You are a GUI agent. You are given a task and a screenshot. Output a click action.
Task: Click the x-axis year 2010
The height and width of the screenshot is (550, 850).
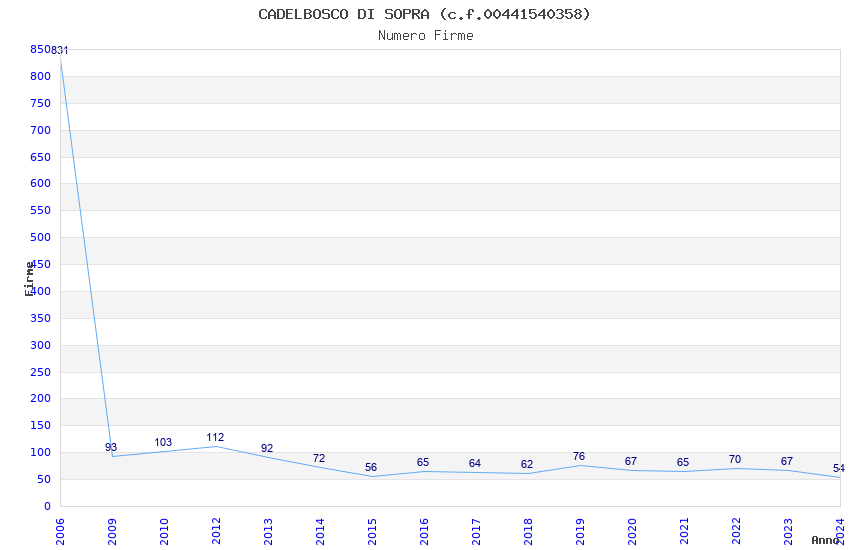164,532
